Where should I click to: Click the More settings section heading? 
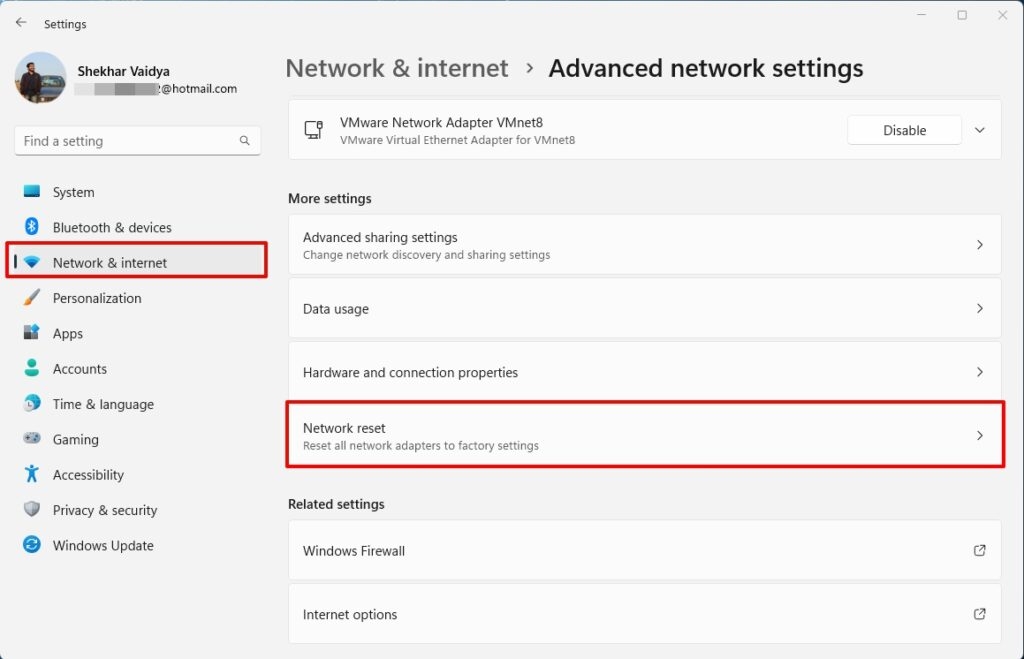coord(330,199)
